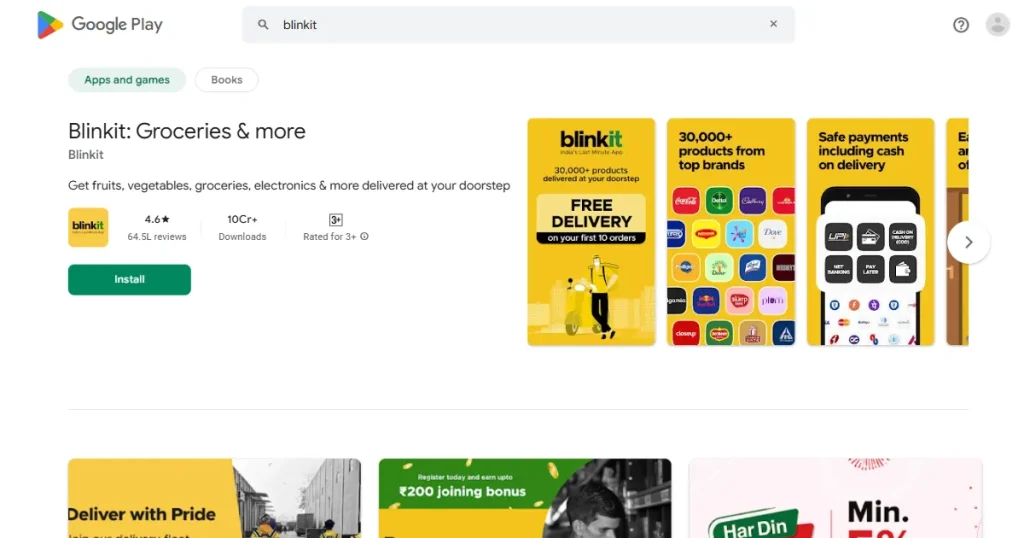Click the 3+ content rating badge

(x=336, y=219)
